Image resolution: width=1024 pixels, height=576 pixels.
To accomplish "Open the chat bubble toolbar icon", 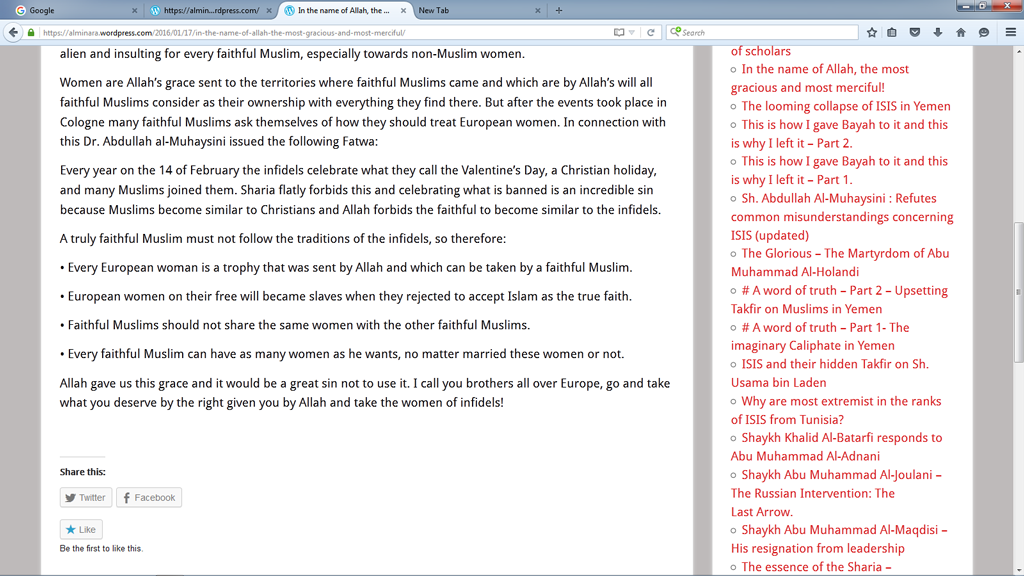I will click(984, 32).
